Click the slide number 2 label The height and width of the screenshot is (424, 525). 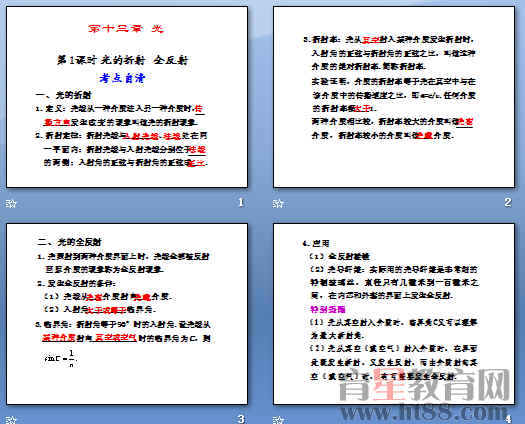[x=508, y=202]
